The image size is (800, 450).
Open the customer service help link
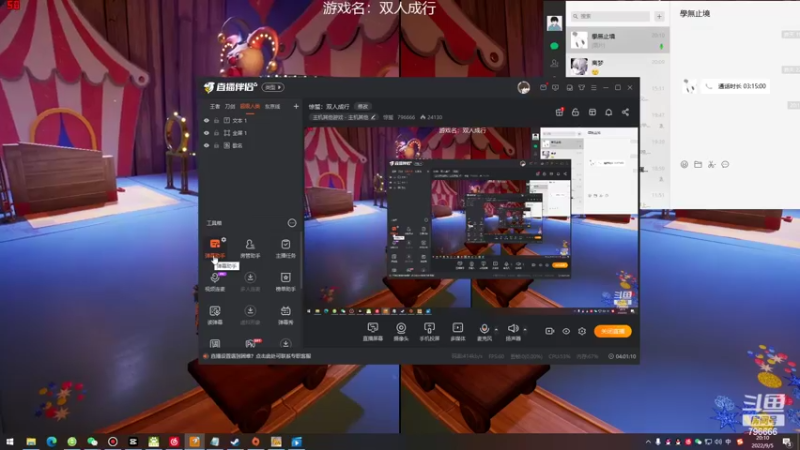click(x=261, y=356)
